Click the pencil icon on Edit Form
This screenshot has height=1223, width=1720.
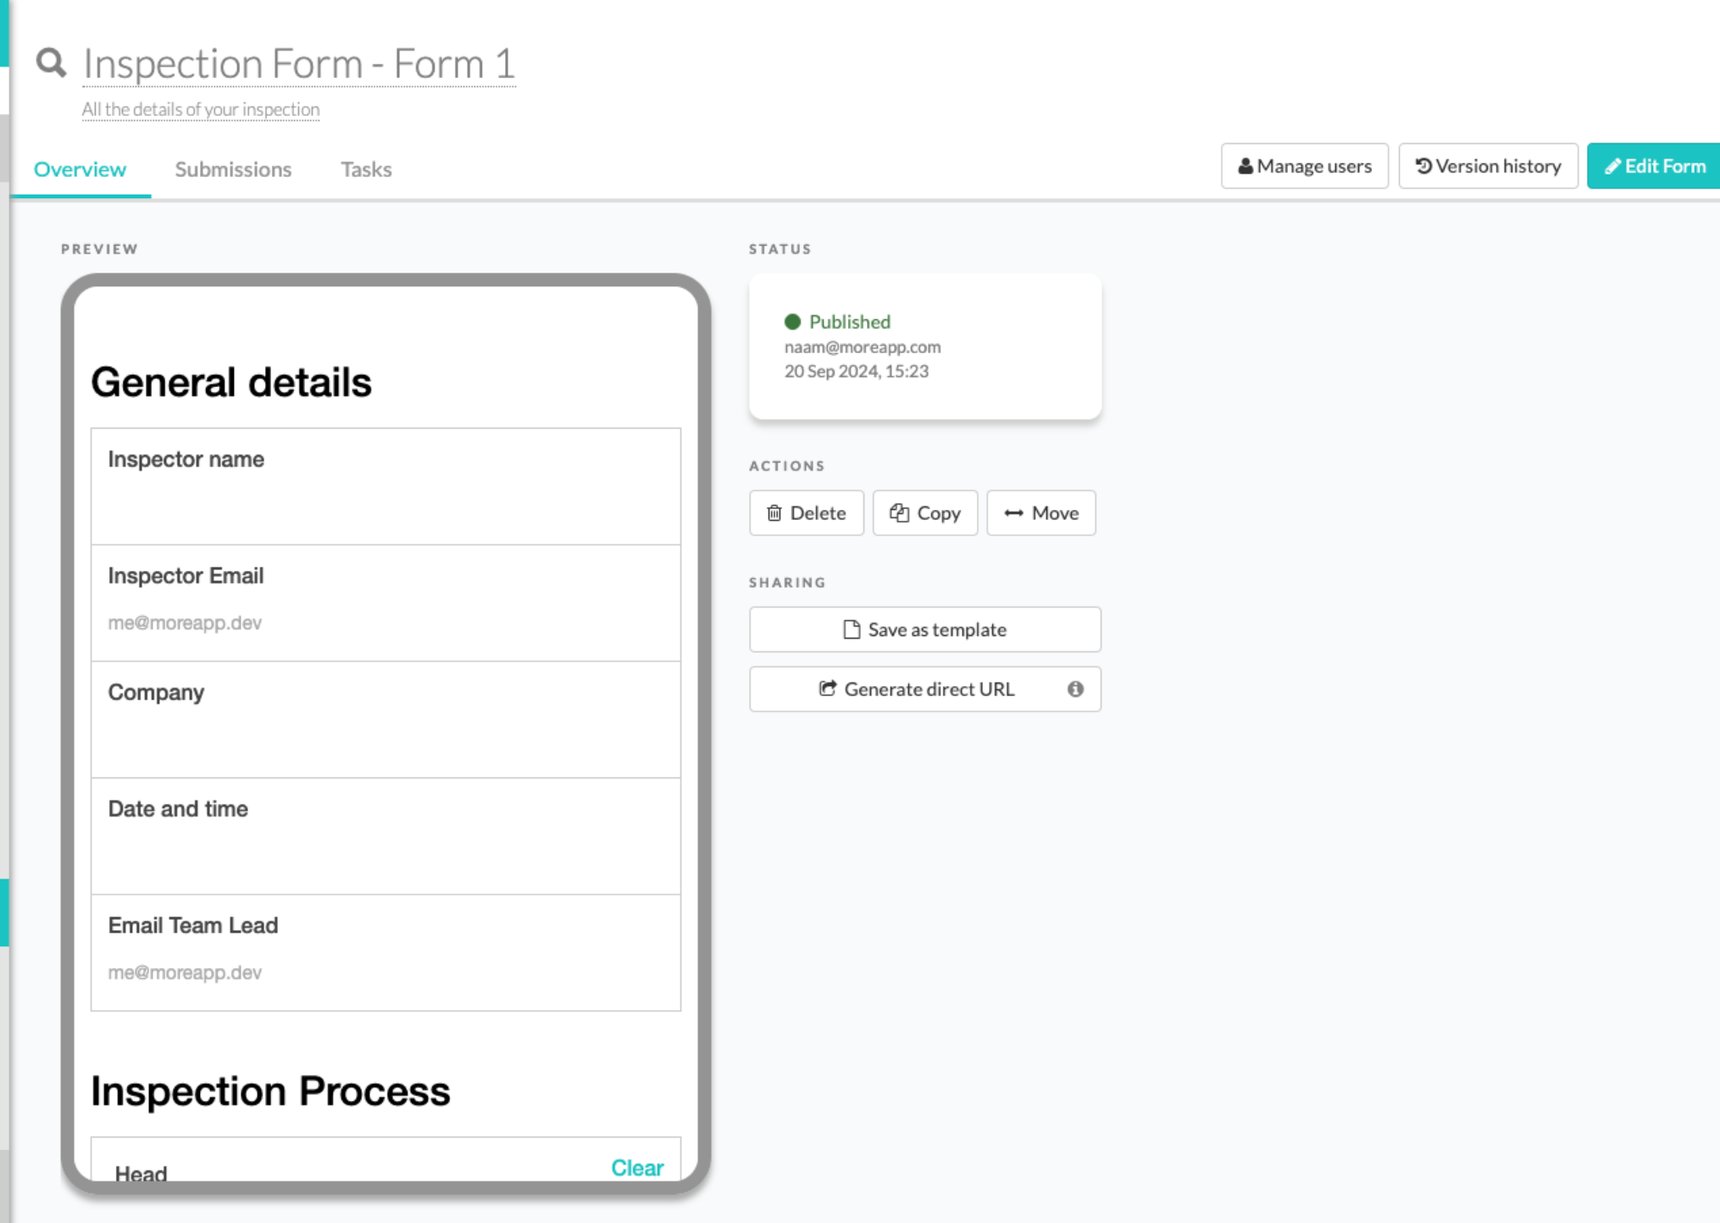1611,166
